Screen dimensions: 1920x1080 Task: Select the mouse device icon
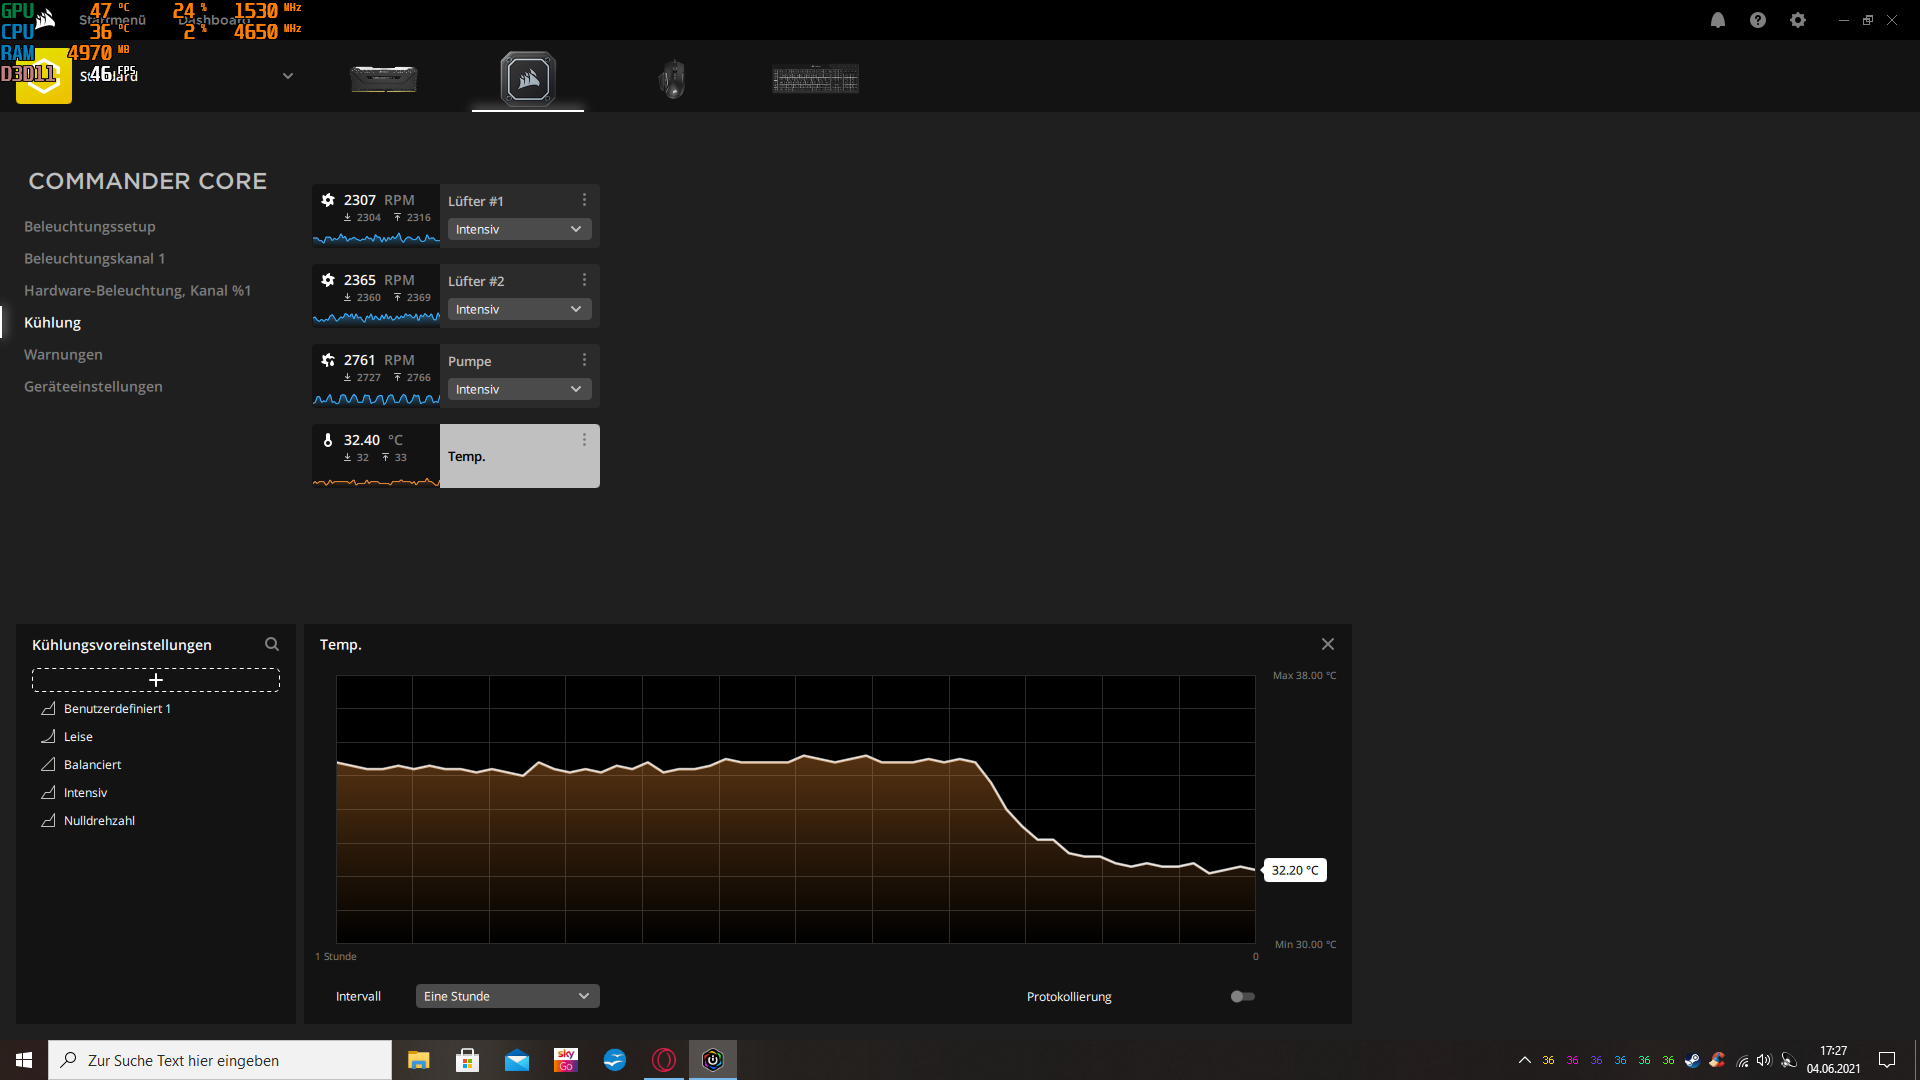pyautogui.click(x=672, y=79)
